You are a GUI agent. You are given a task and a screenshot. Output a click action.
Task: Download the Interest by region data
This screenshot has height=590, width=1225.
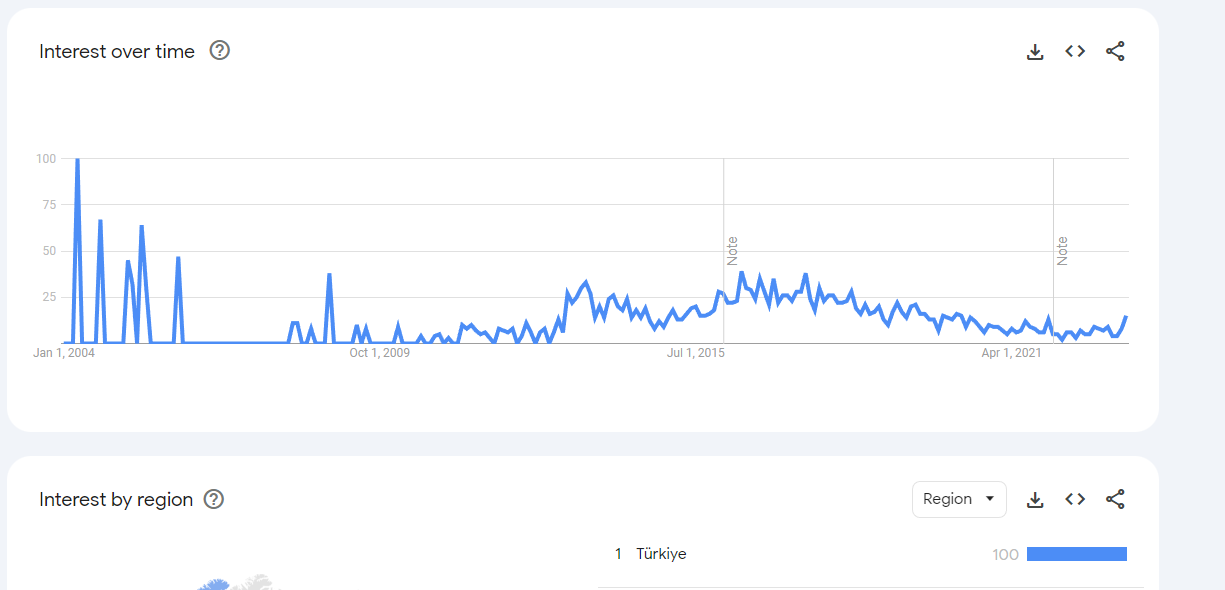1035,499
